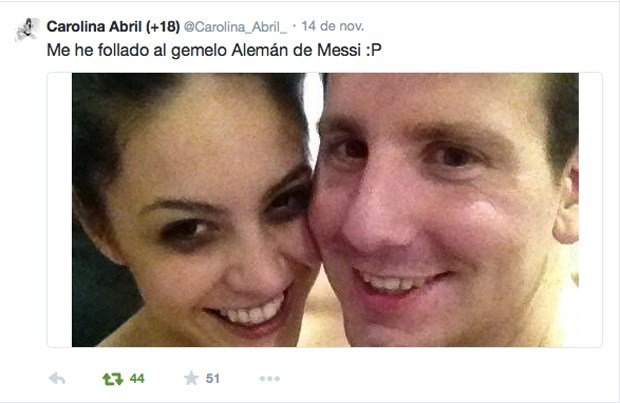The width and height of the screenshot is (620, 403).
Task: Open the three-dot more options menu
Action: click(270, 378)
